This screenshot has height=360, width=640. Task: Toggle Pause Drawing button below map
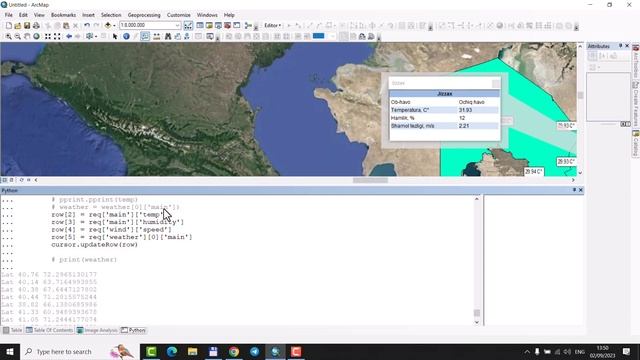pyautogui.click(x=29, y=180)
